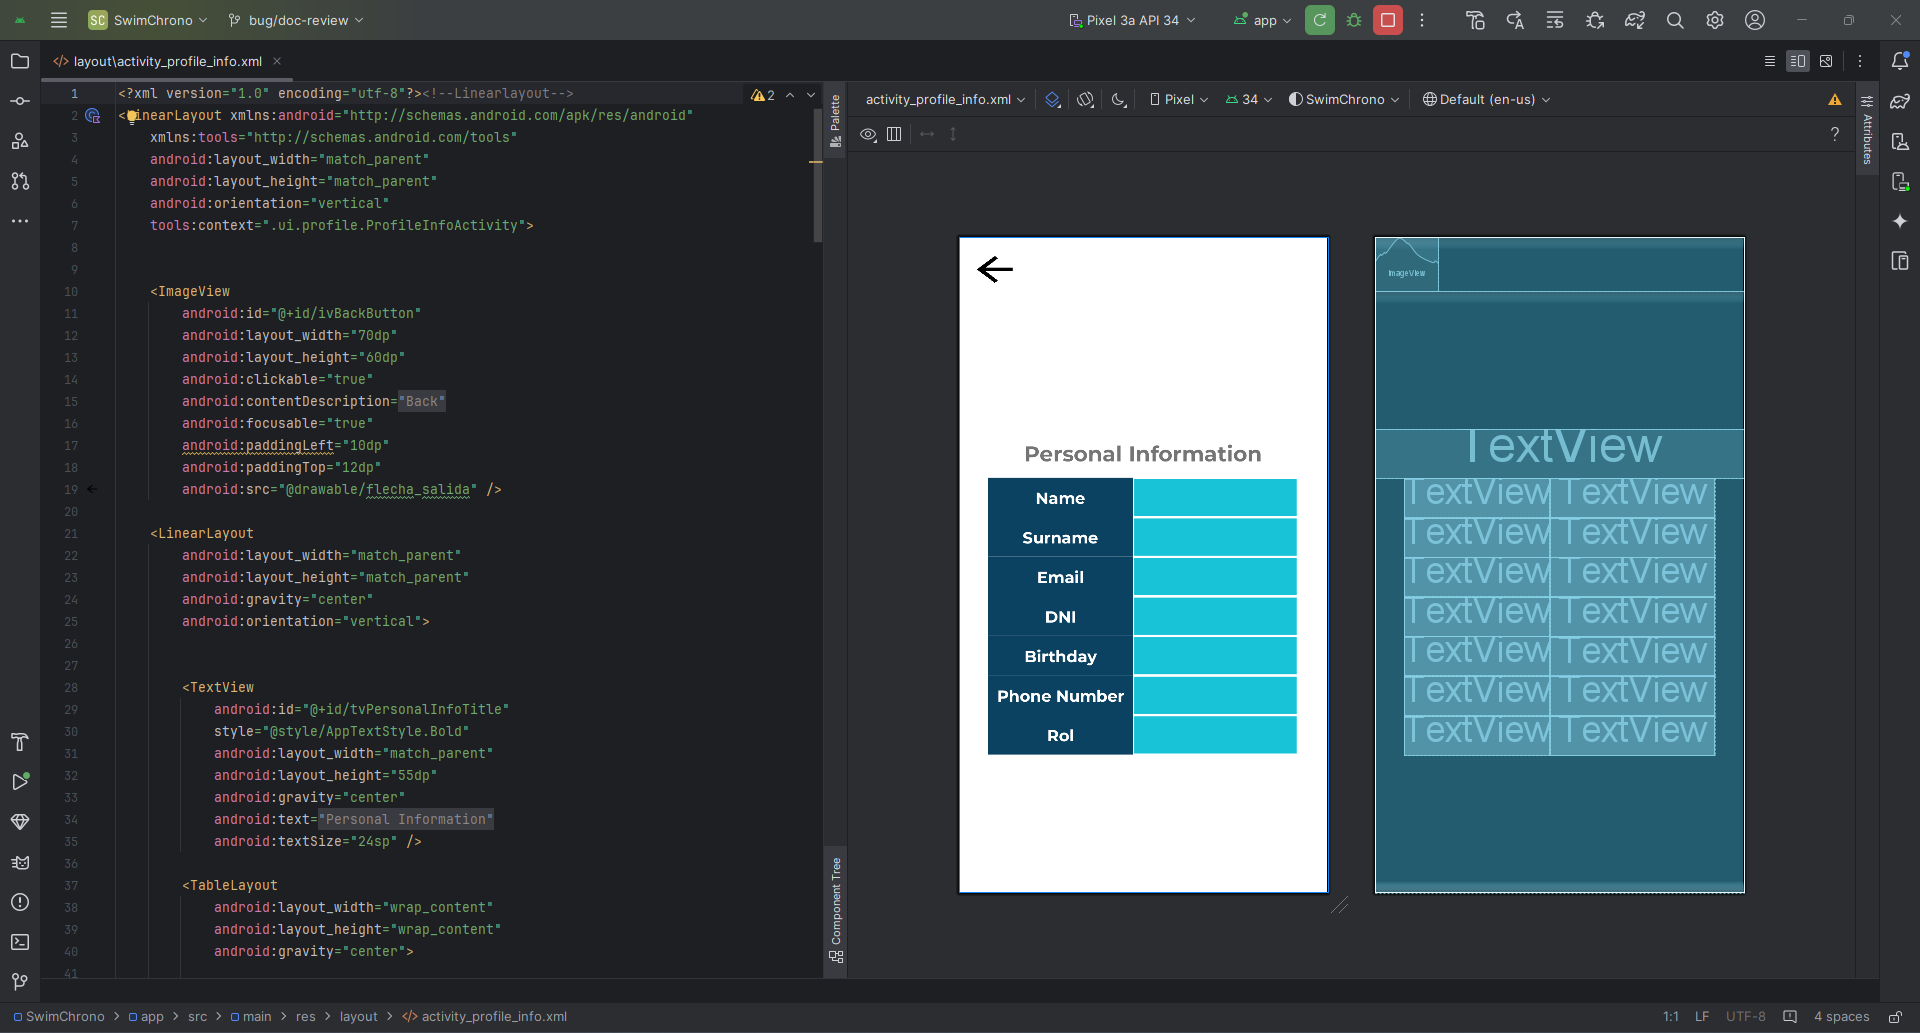Screen dimensions: 1920x1033
Task: Open the Default (en-us) locale dropdown
Action: coord(1486,99)
